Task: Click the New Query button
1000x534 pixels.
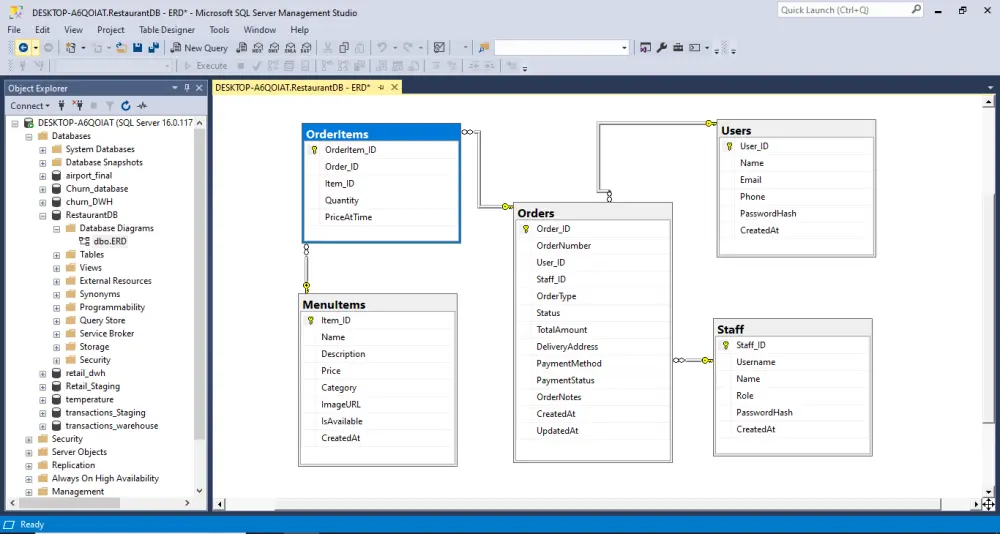Action: [x=199, y=48]
